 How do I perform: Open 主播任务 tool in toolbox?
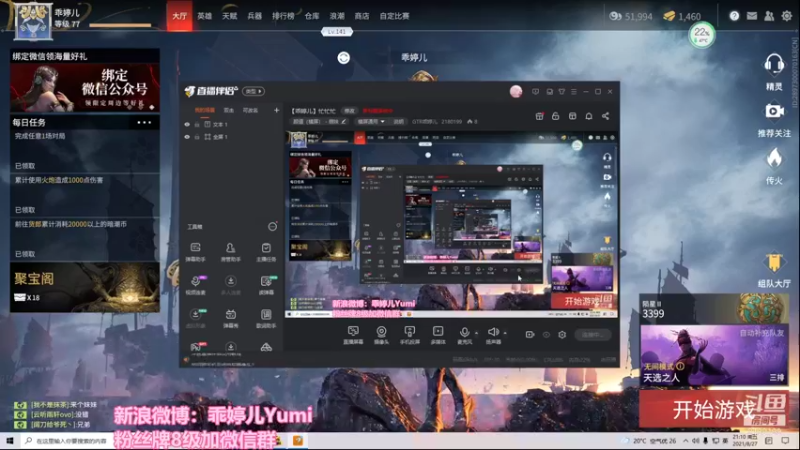click(x=266, y=252)
